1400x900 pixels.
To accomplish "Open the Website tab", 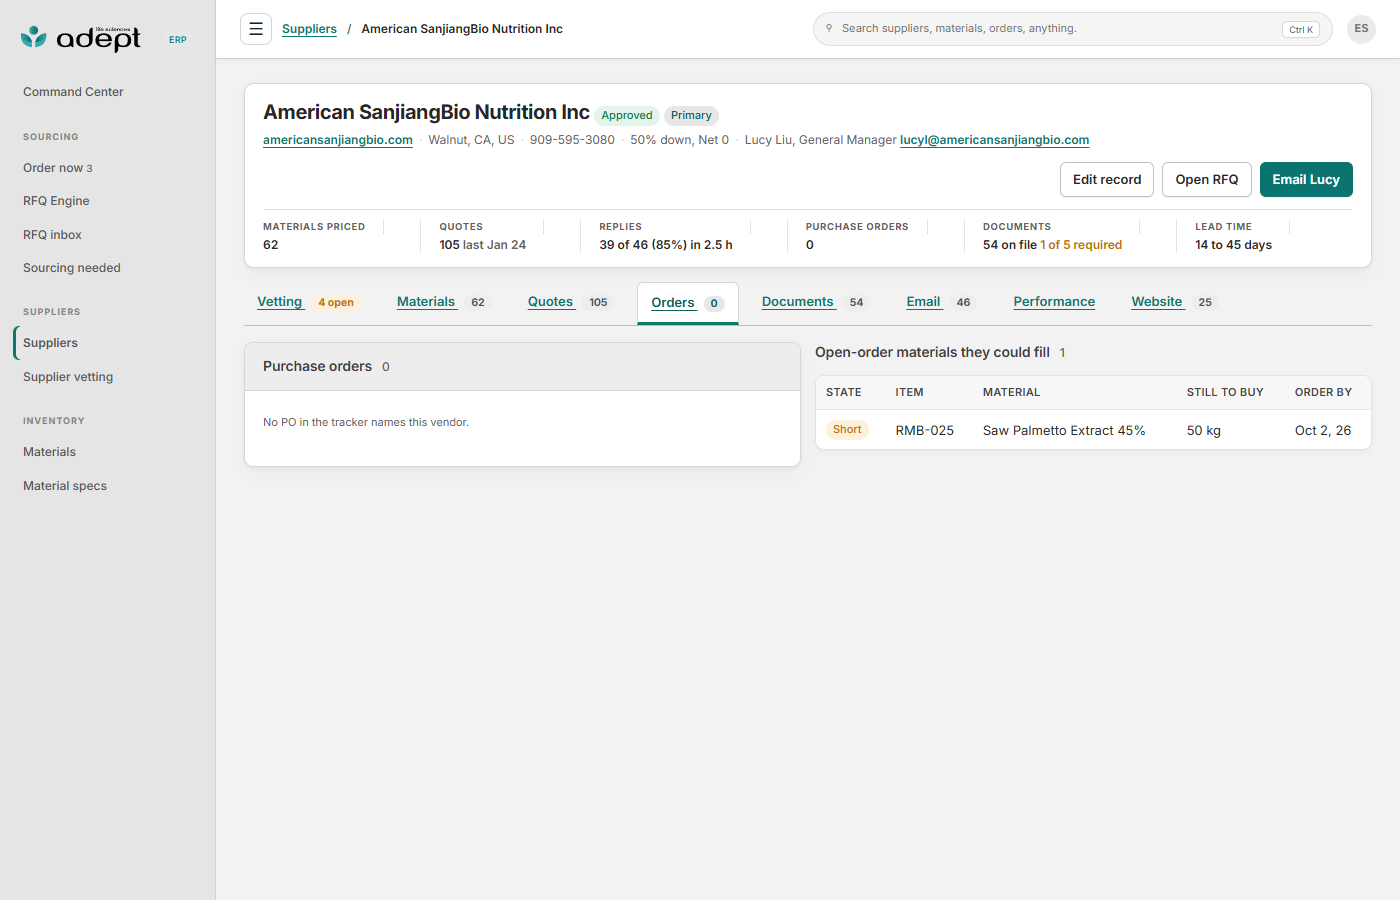I will click(x=1172, y=302).
